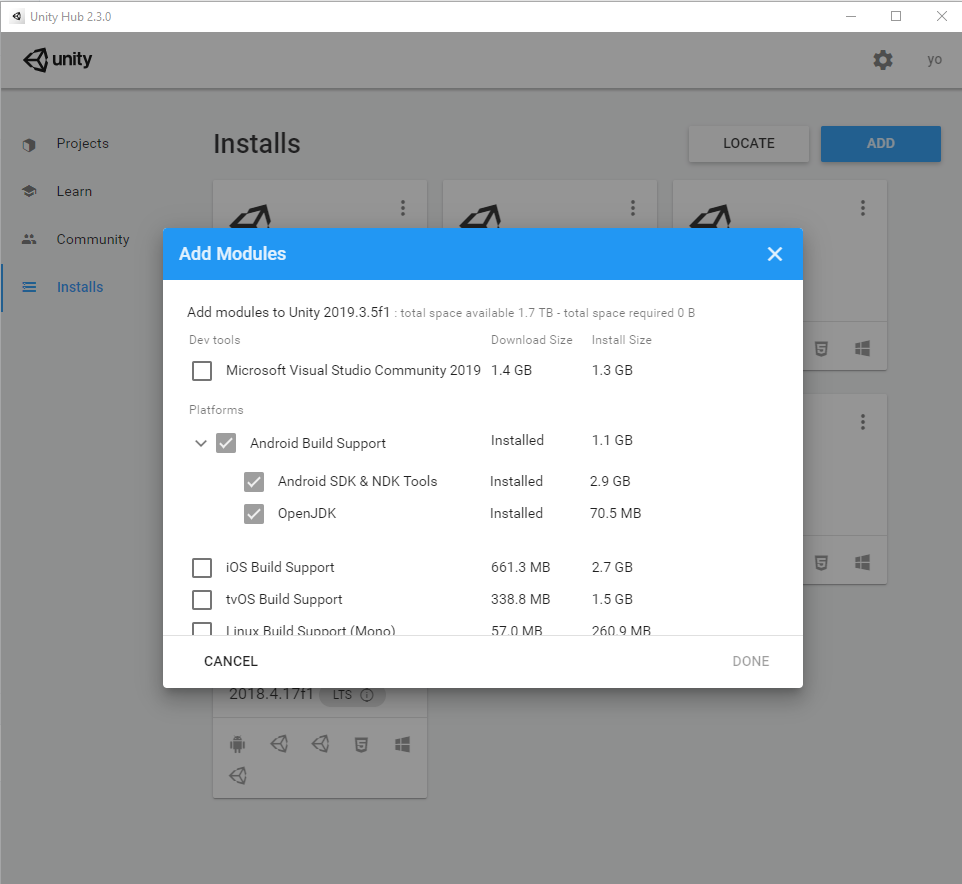Click 'Installed' status in the OpenJDK row

517,513
